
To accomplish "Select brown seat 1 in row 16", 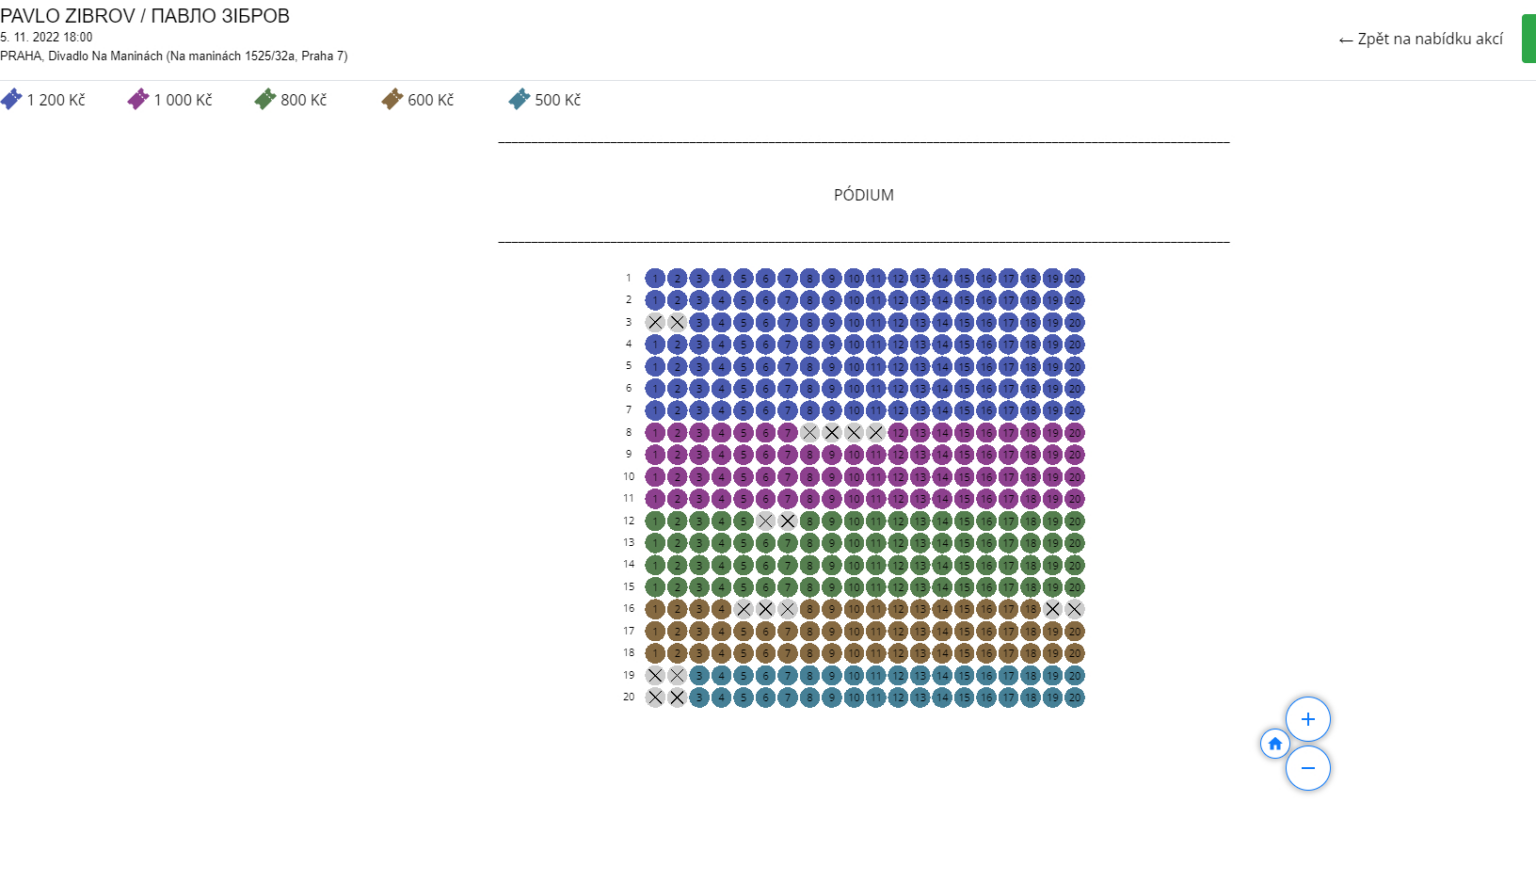I will point(655,609).
